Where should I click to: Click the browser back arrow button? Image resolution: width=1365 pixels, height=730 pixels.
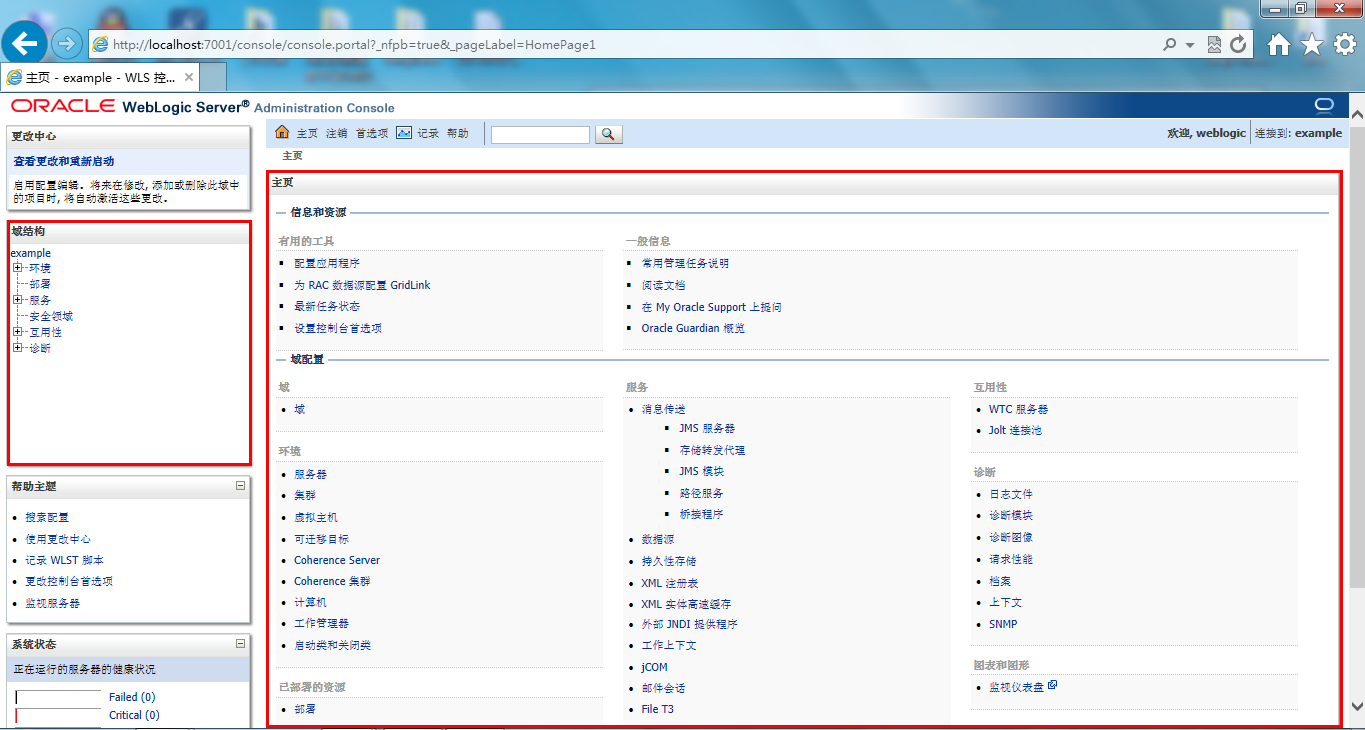24,44
